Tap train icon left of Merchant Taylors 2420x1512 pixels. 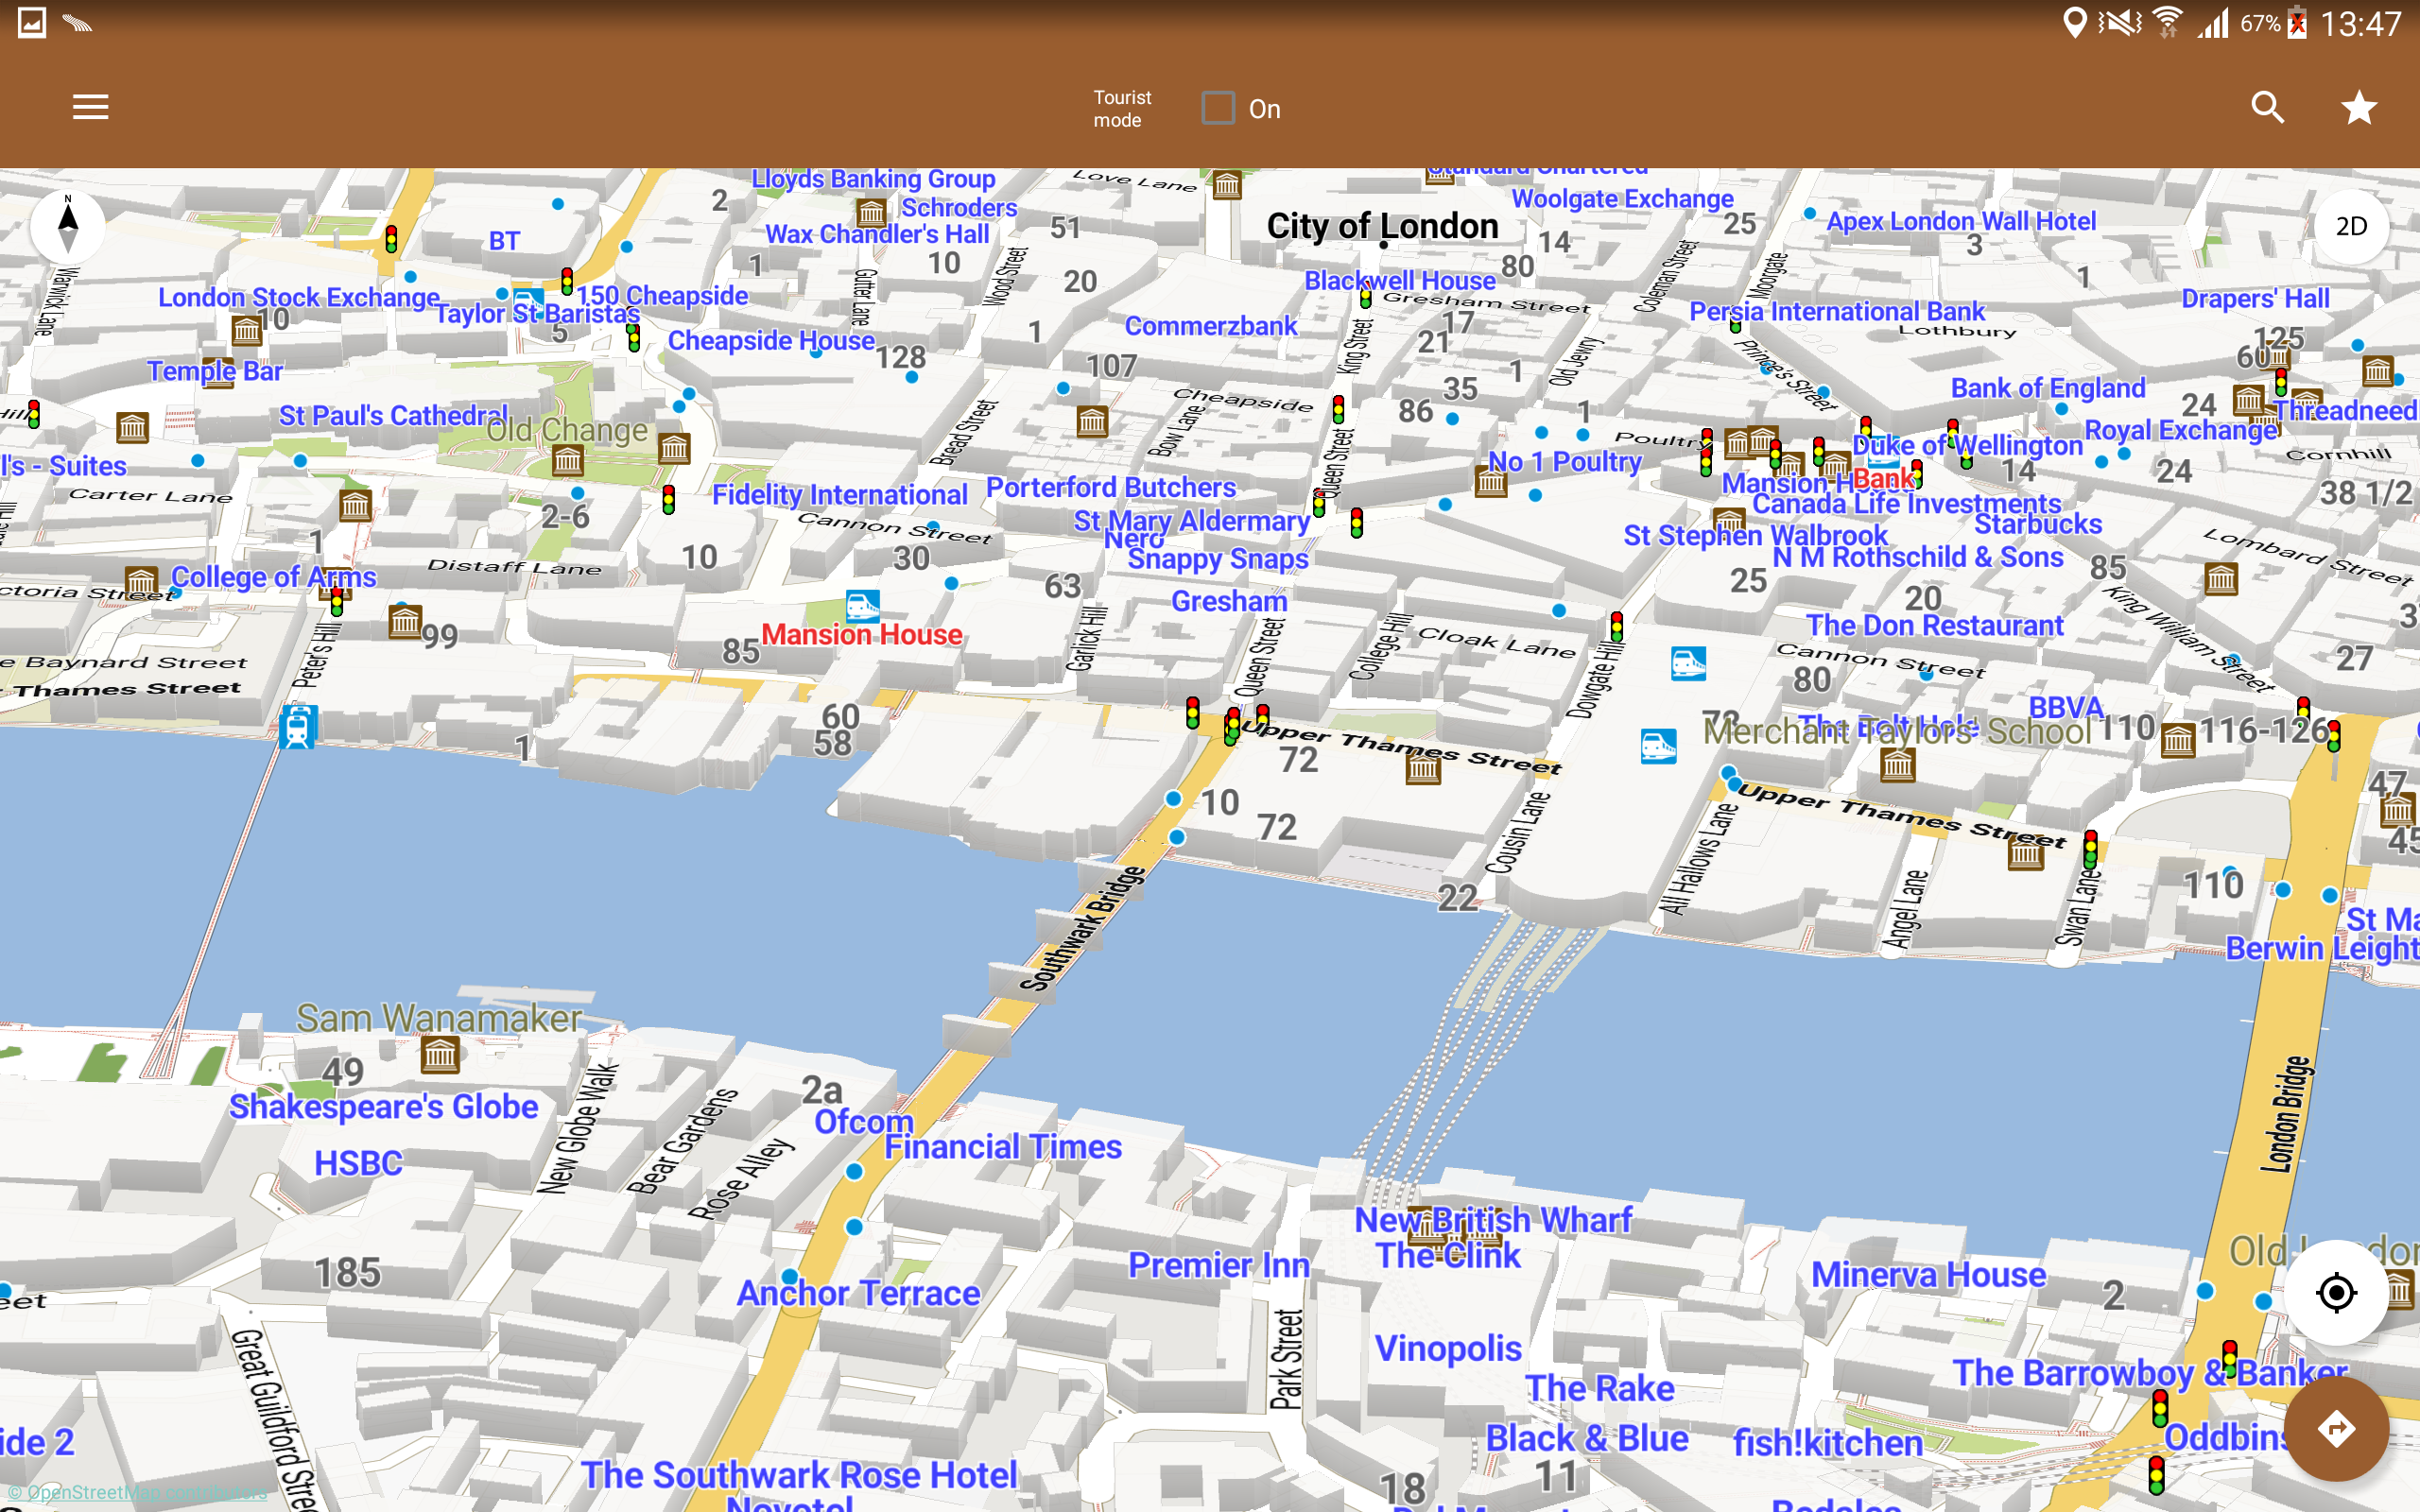(1658, 747)
